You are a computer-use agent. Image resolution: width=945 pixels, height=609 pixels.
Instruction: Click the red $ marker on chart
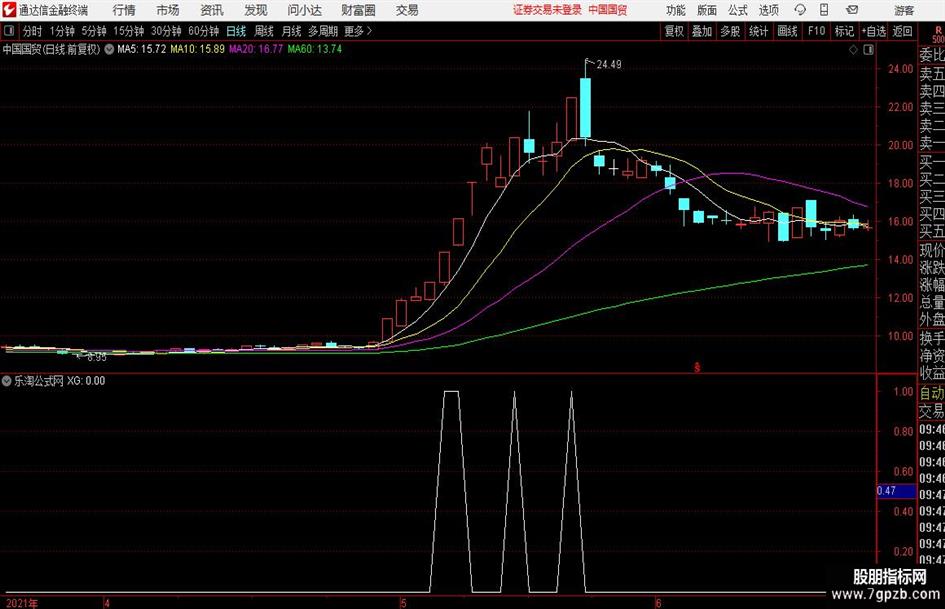coord(697,367)
